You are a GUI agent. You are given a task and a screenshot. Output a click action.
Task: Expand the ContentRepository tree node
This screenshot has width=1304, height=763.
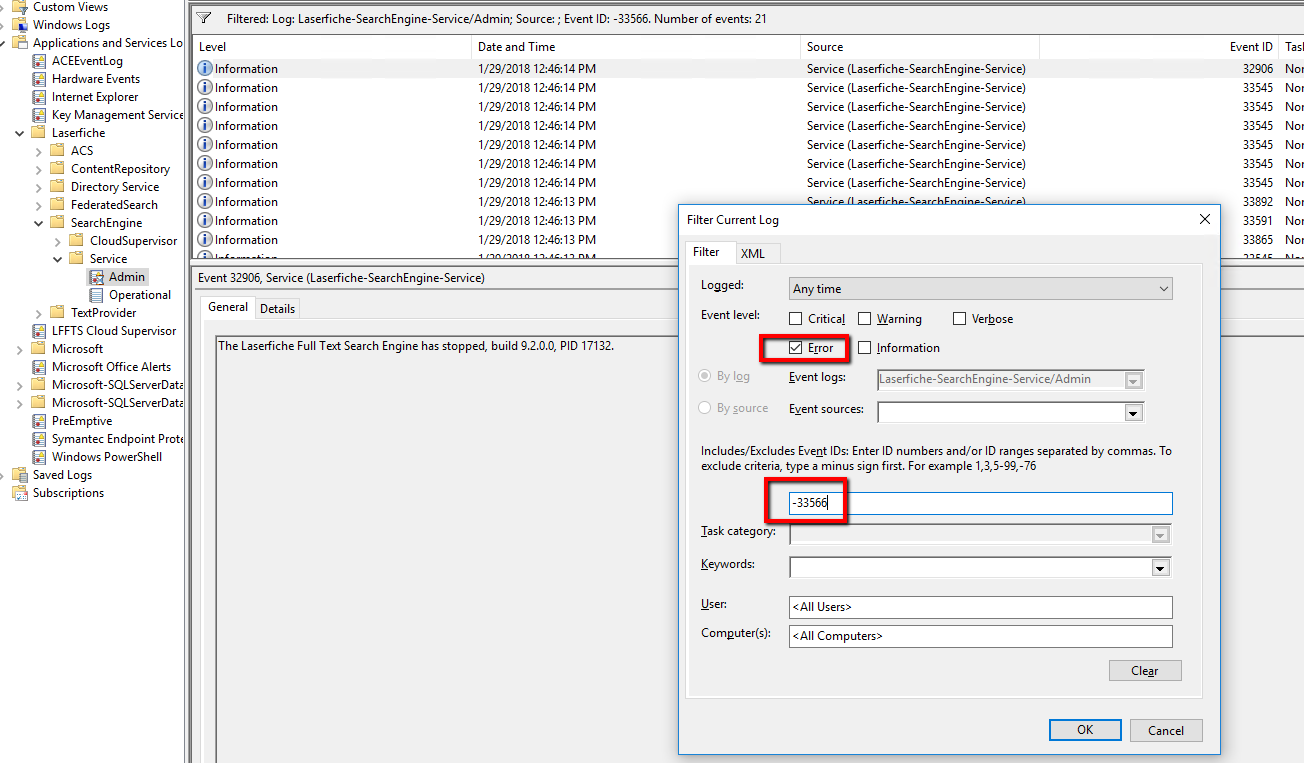[x=40, y=169]
